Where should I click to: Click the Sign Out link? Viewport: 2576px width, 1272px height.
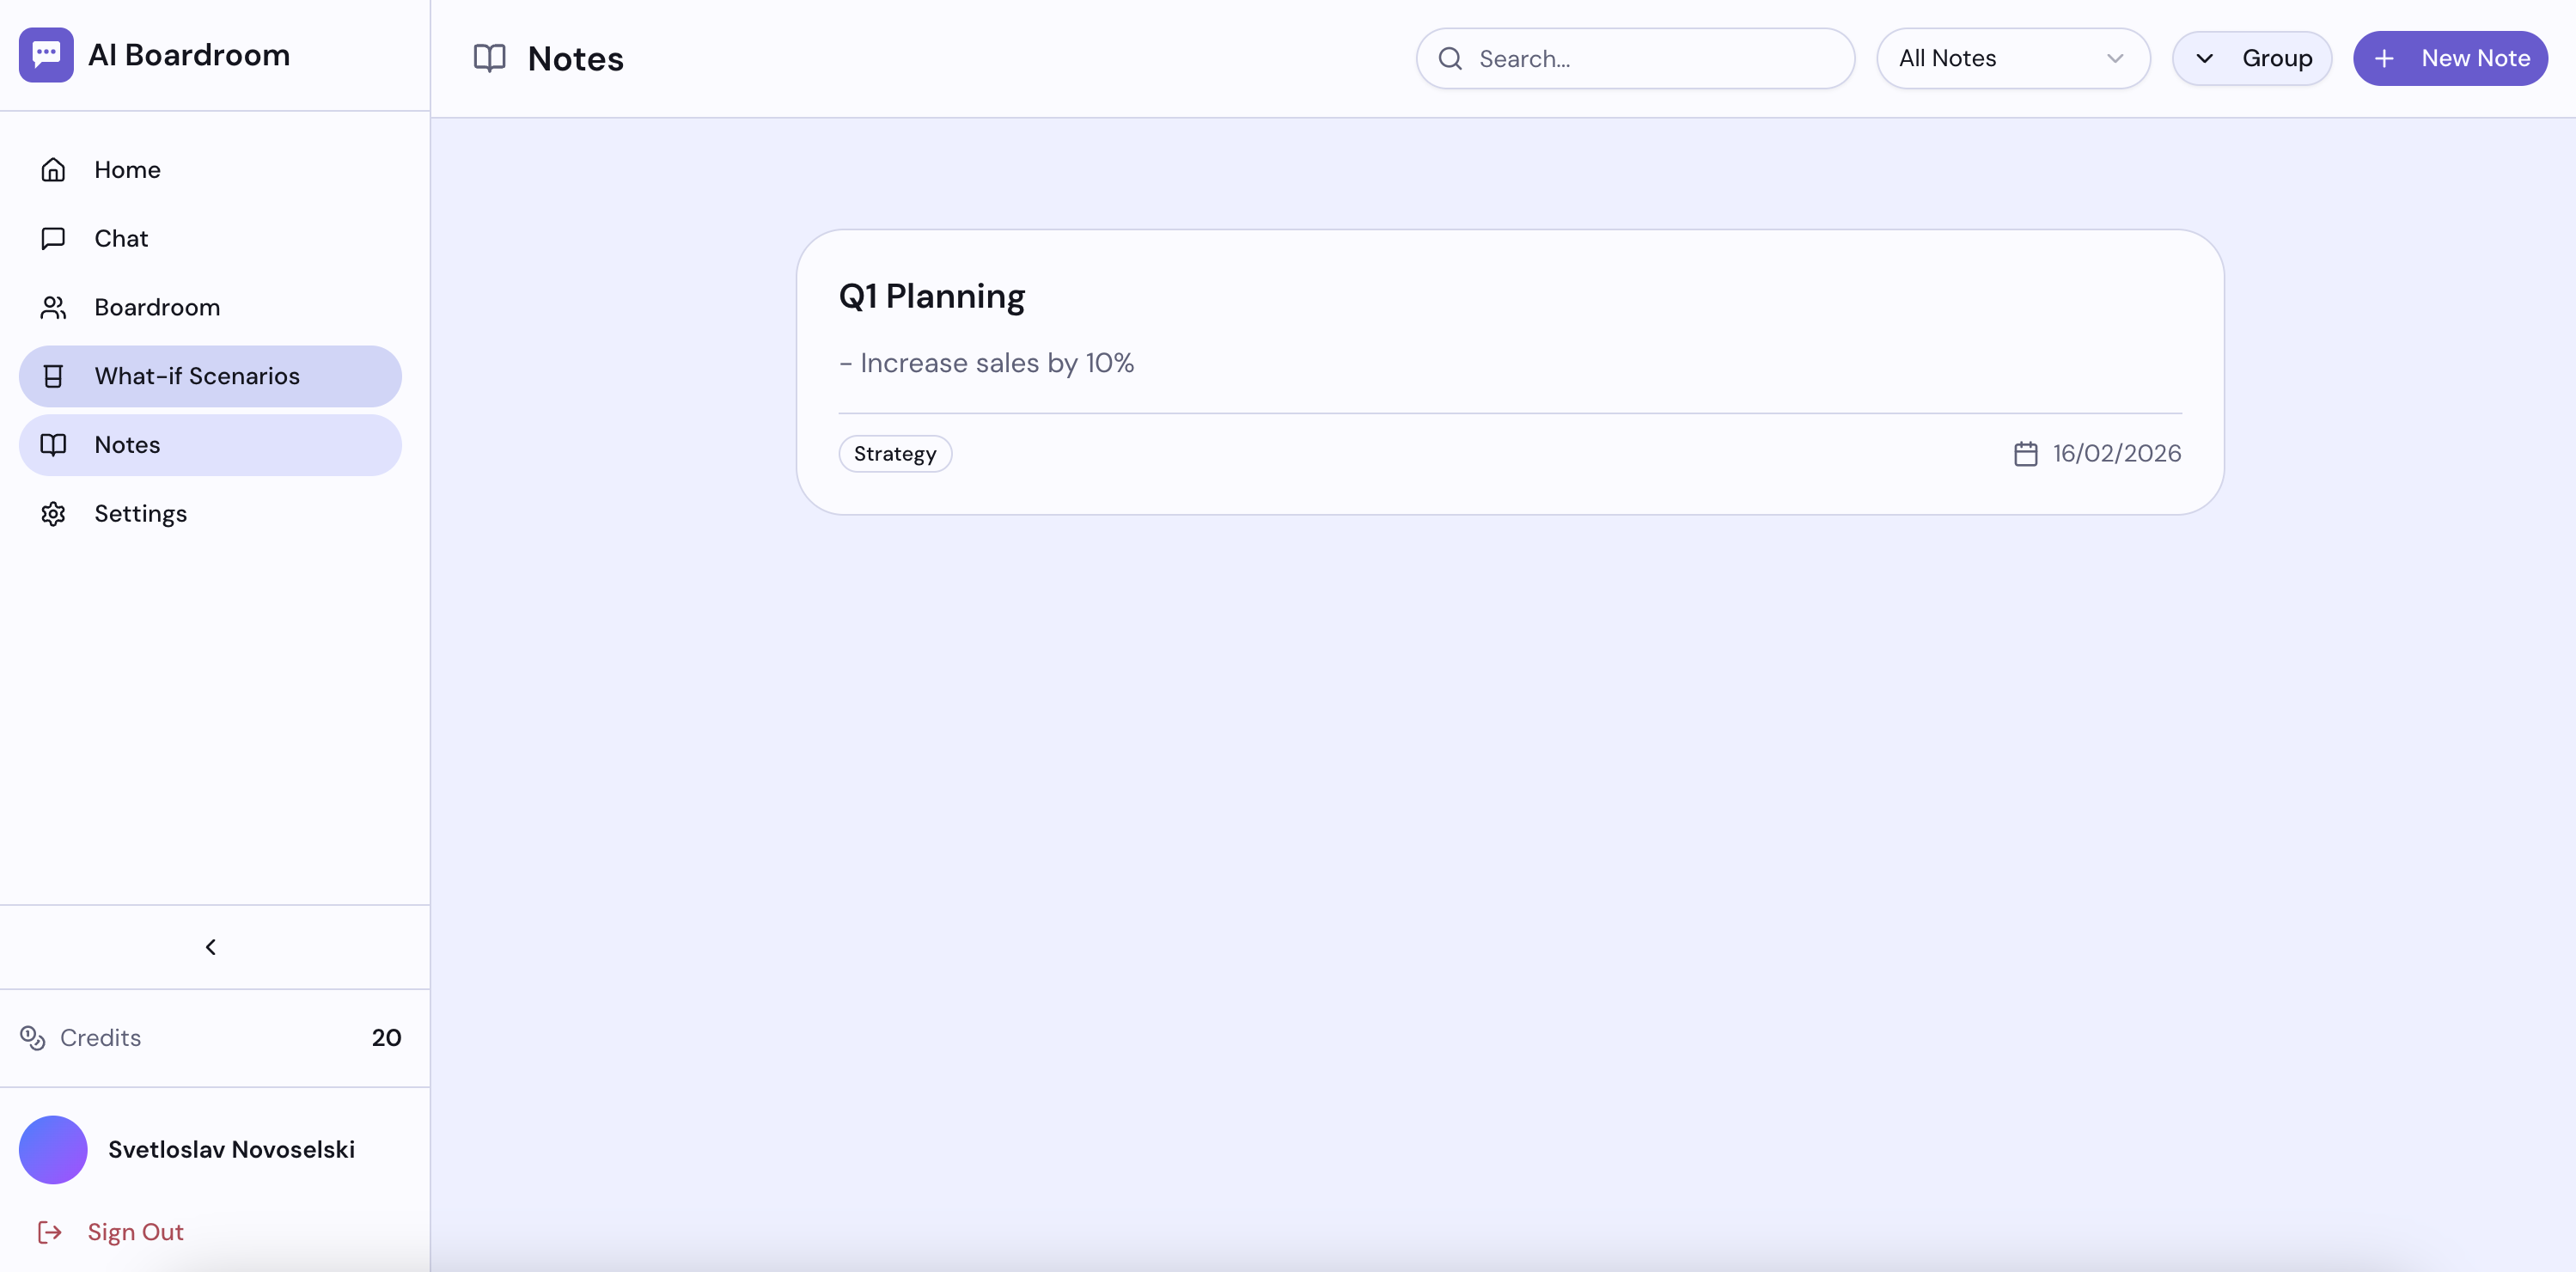[135, 1231]
